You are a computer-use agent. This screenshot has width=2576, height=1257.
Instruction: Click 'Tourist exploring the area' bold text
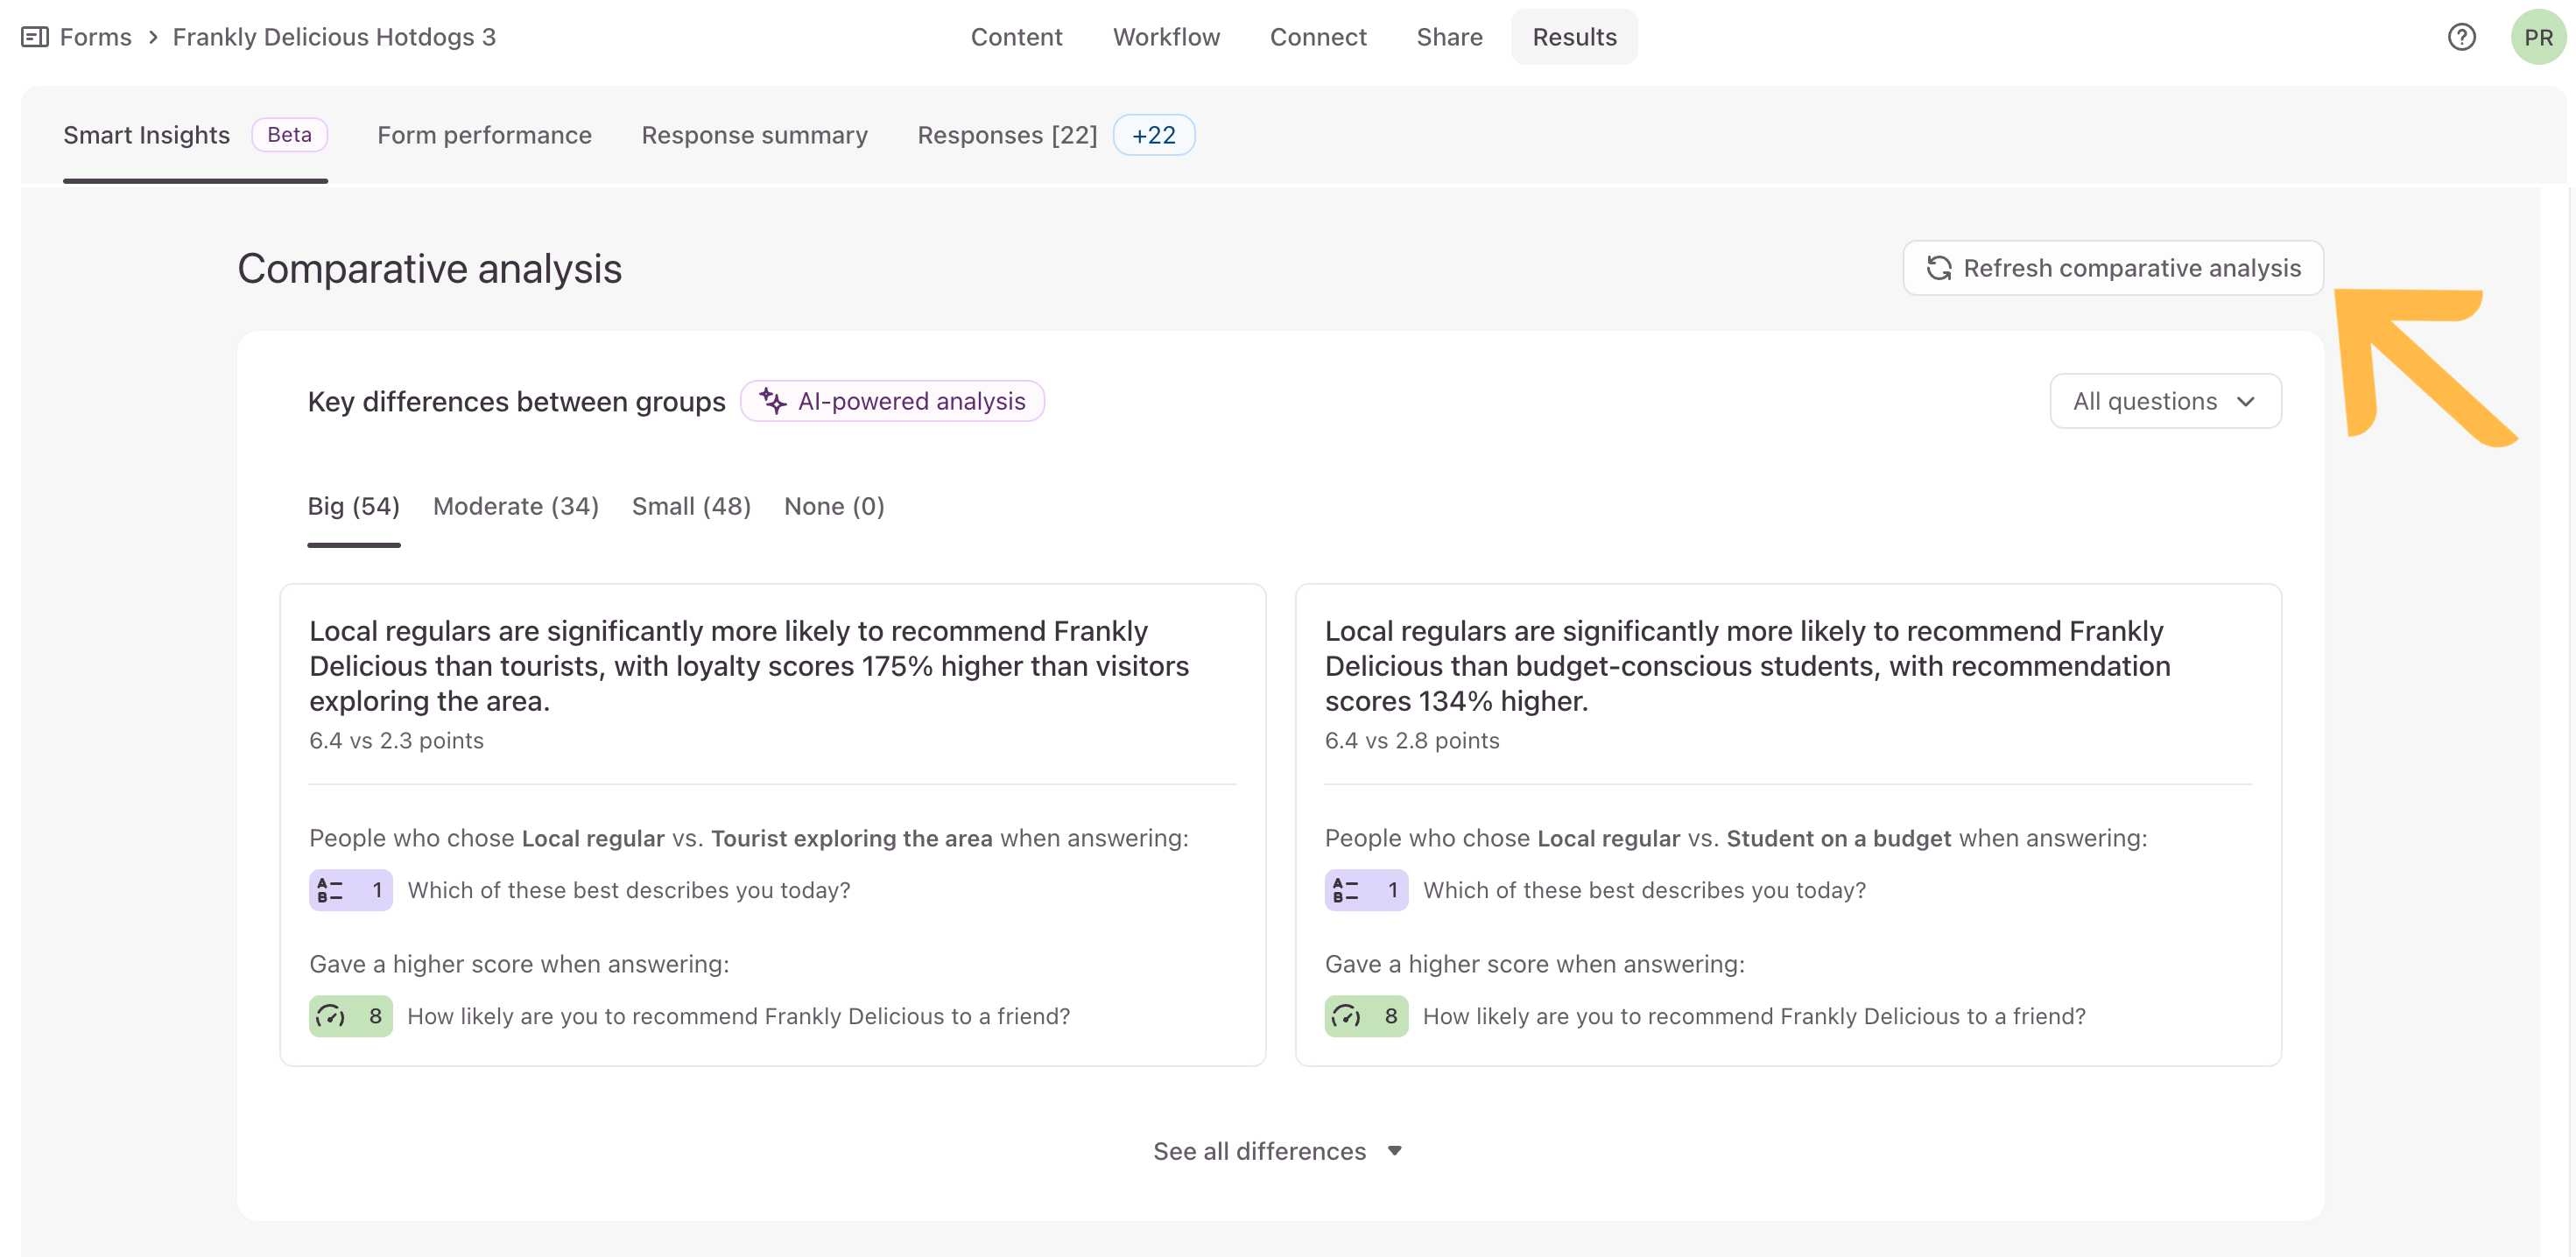click(x=851, y=838)
